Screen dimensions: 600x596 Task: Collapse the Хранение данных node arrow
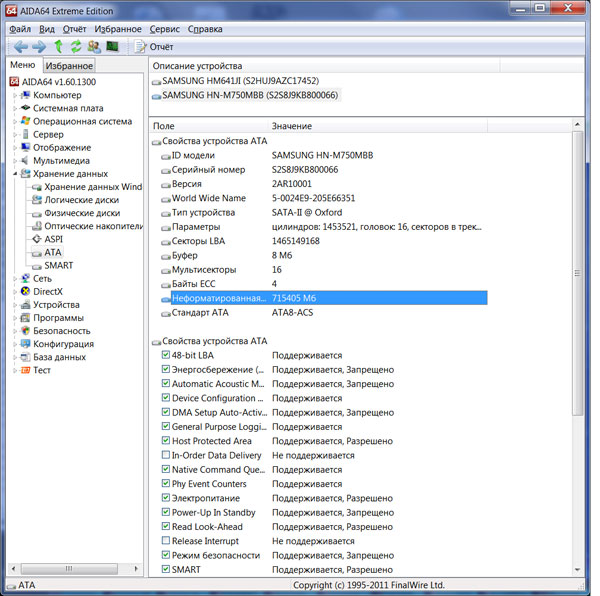tap(15, 174)
